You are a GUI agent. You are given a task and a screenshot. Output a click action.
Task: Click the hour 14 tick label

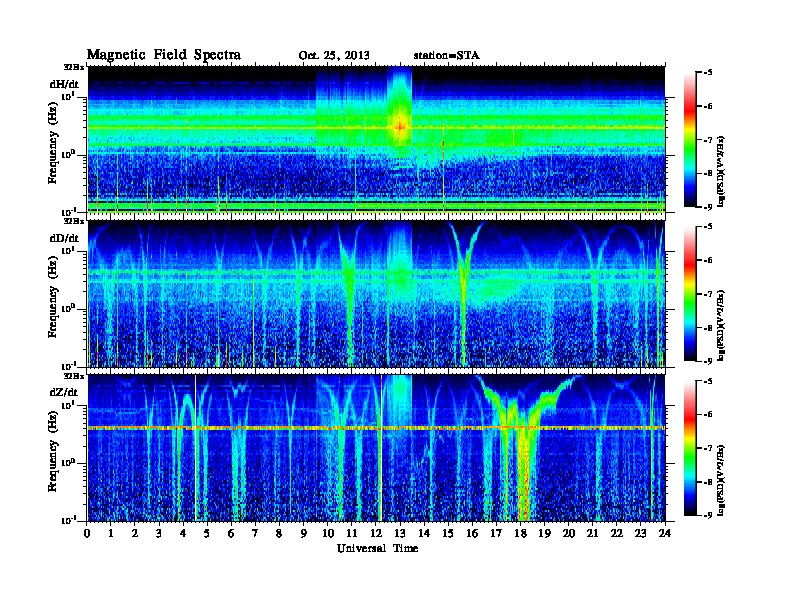tap(424, 533)
